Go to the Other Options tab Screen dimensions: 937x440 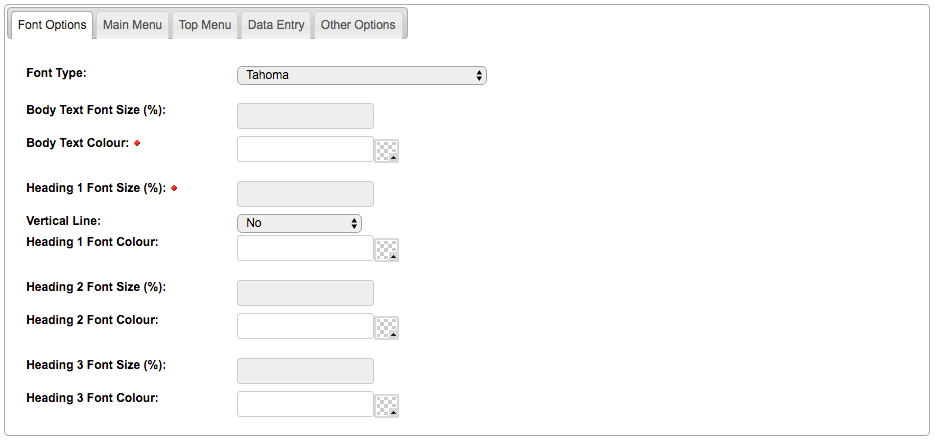pos(358,25)
